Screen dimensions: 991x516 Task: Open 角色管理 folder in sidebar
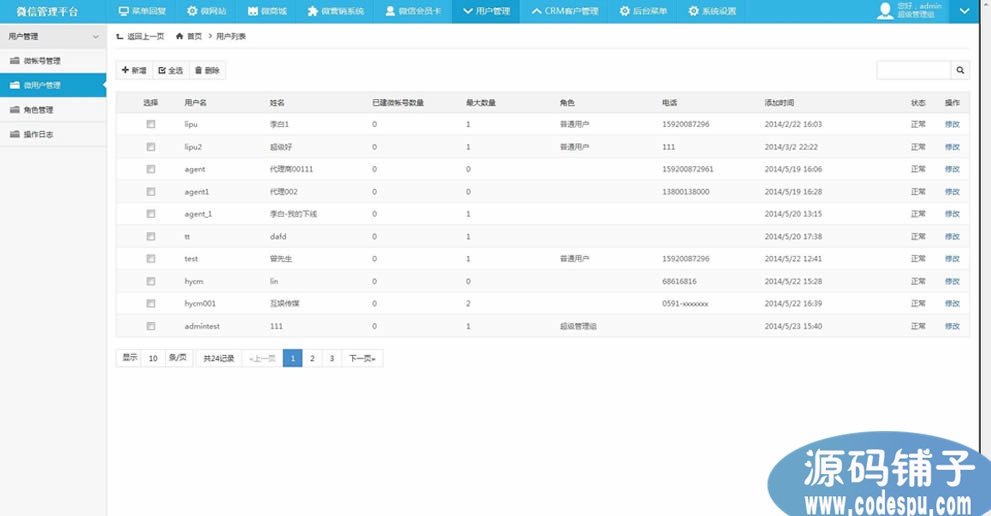53,109
